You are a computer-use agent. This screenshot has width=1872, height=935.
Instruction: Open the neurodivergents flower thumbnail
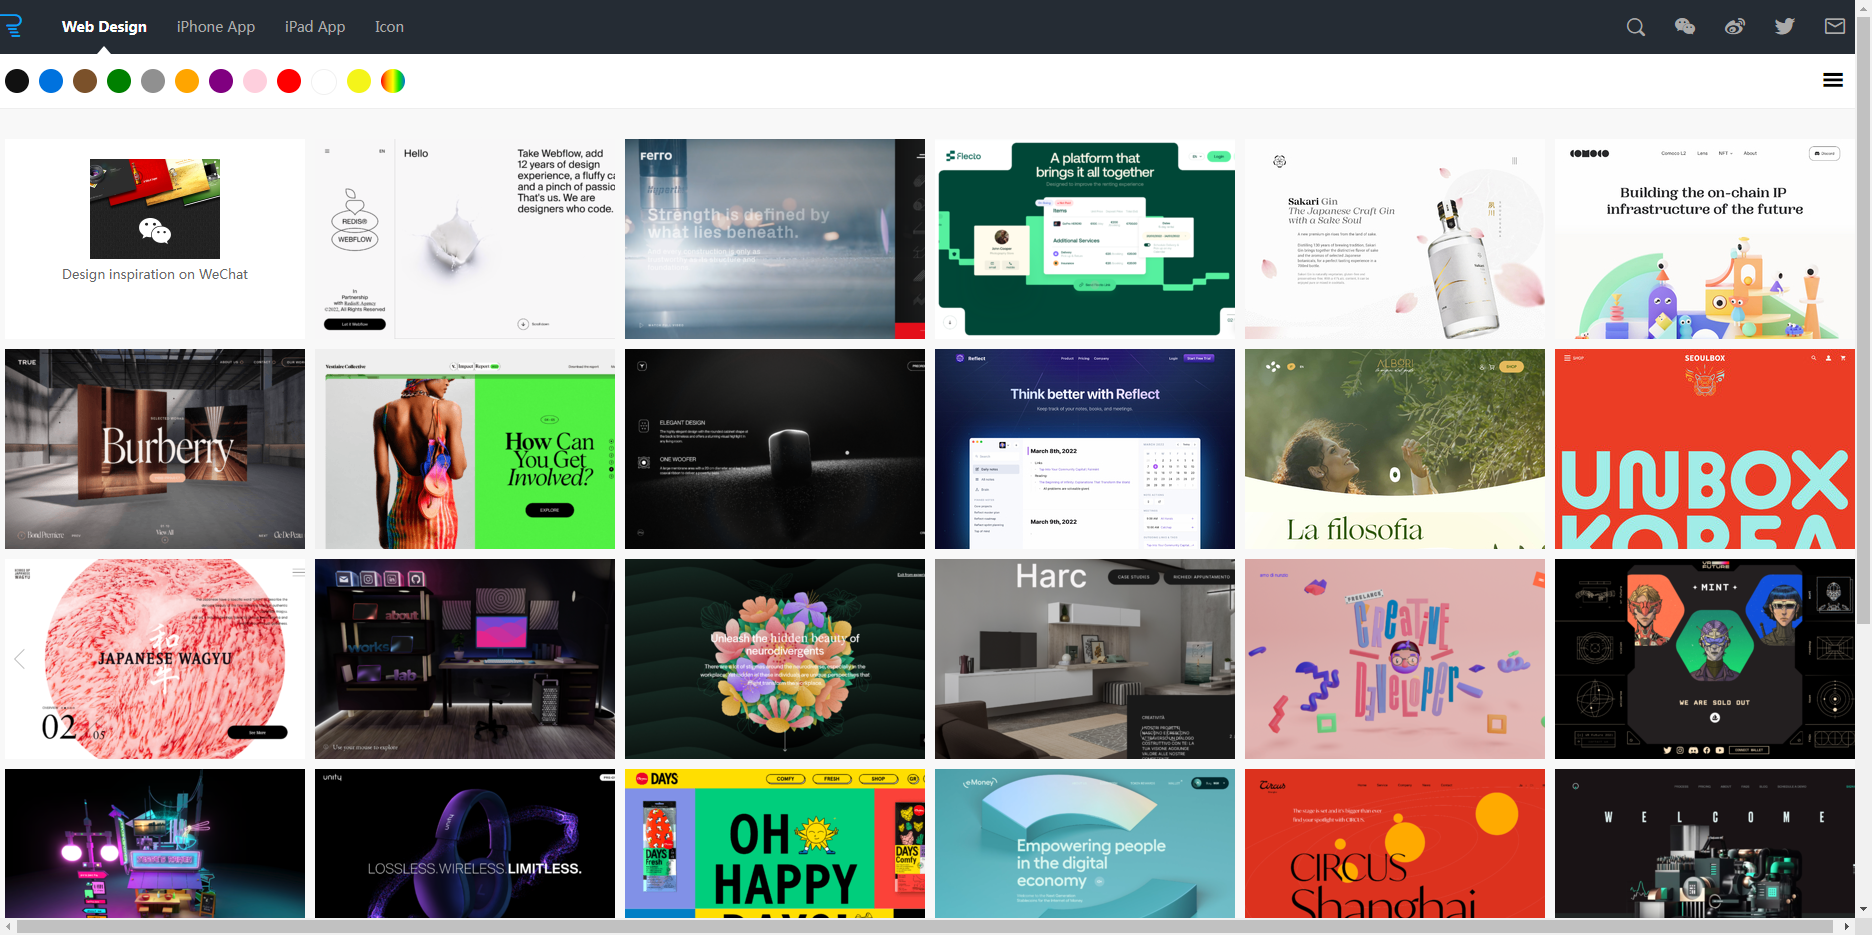(x=775, y=659)
